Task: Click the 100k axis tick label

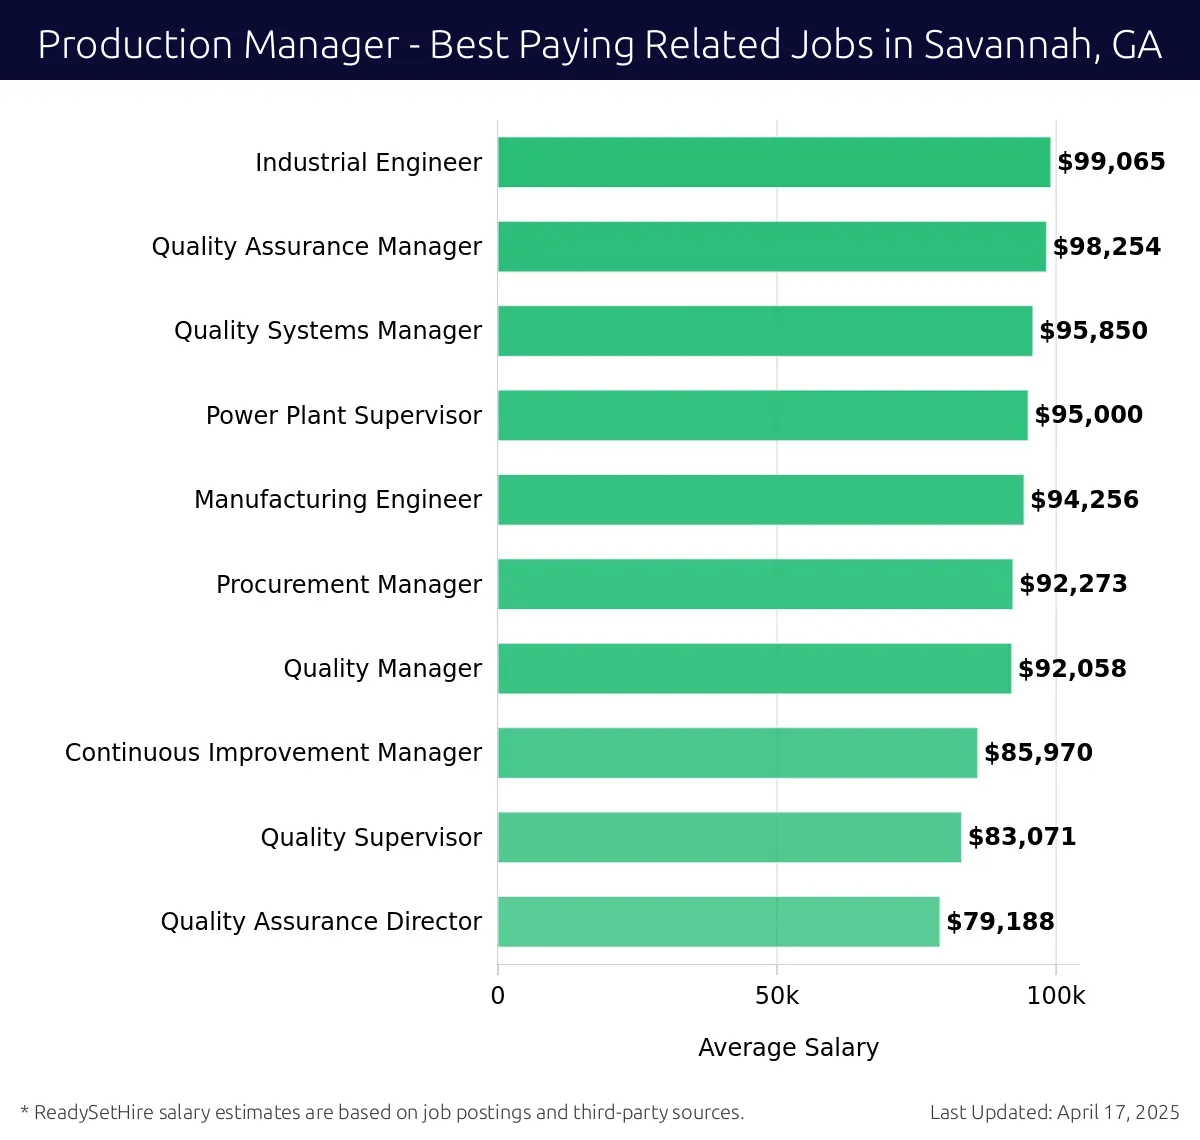Action: [x=1056, y=996]
